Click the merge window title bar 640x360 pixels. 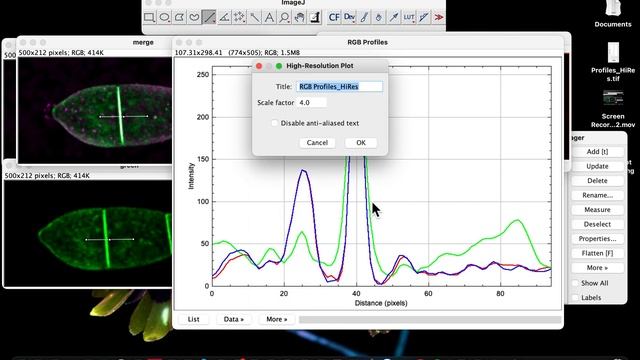point(95,42)
